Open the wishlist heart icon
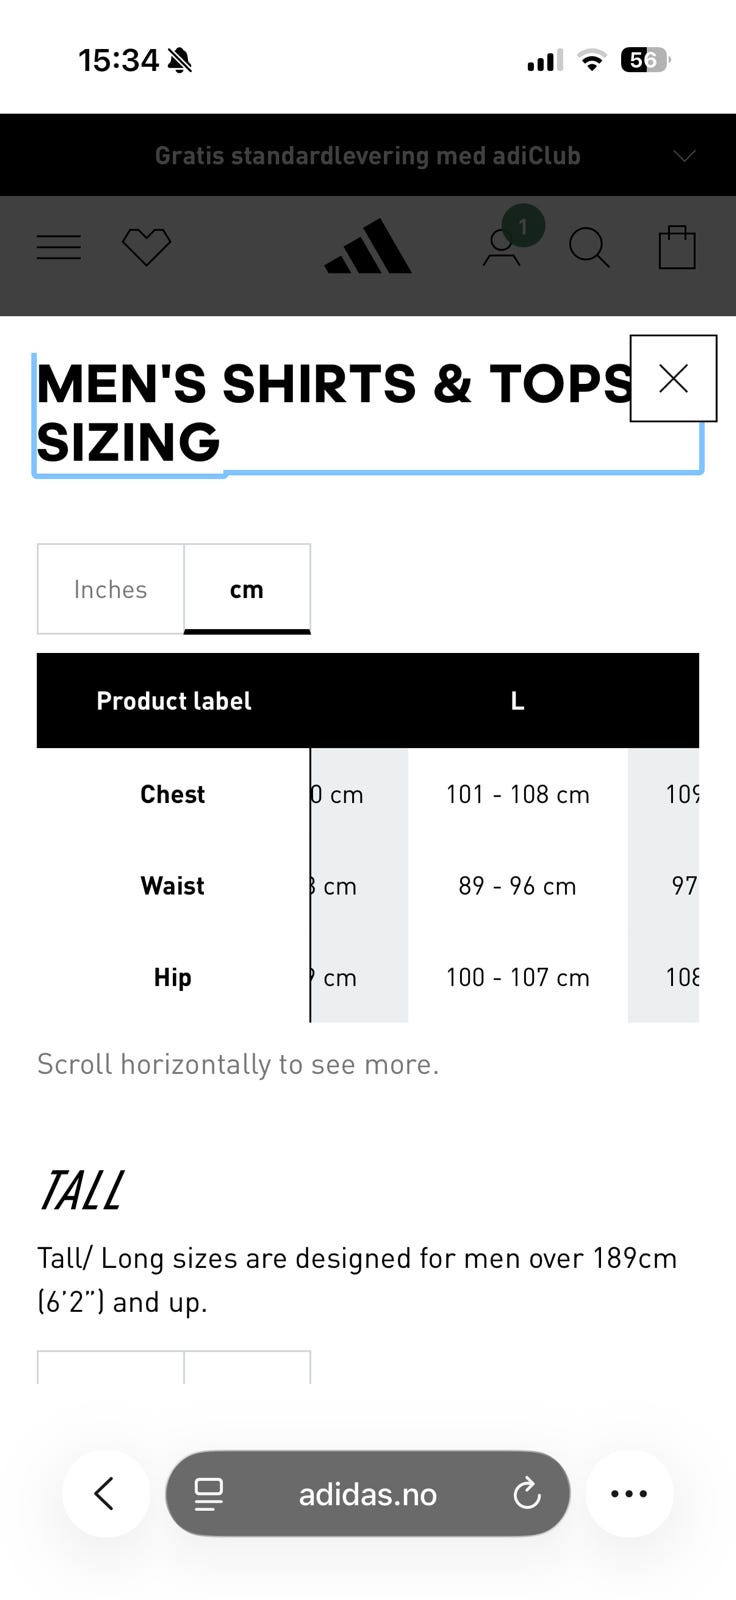736x1600 pixels. (147, 247)
